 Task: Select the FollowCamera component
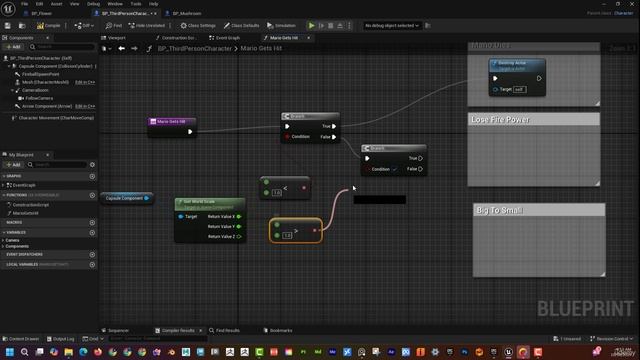coord(39,98)
